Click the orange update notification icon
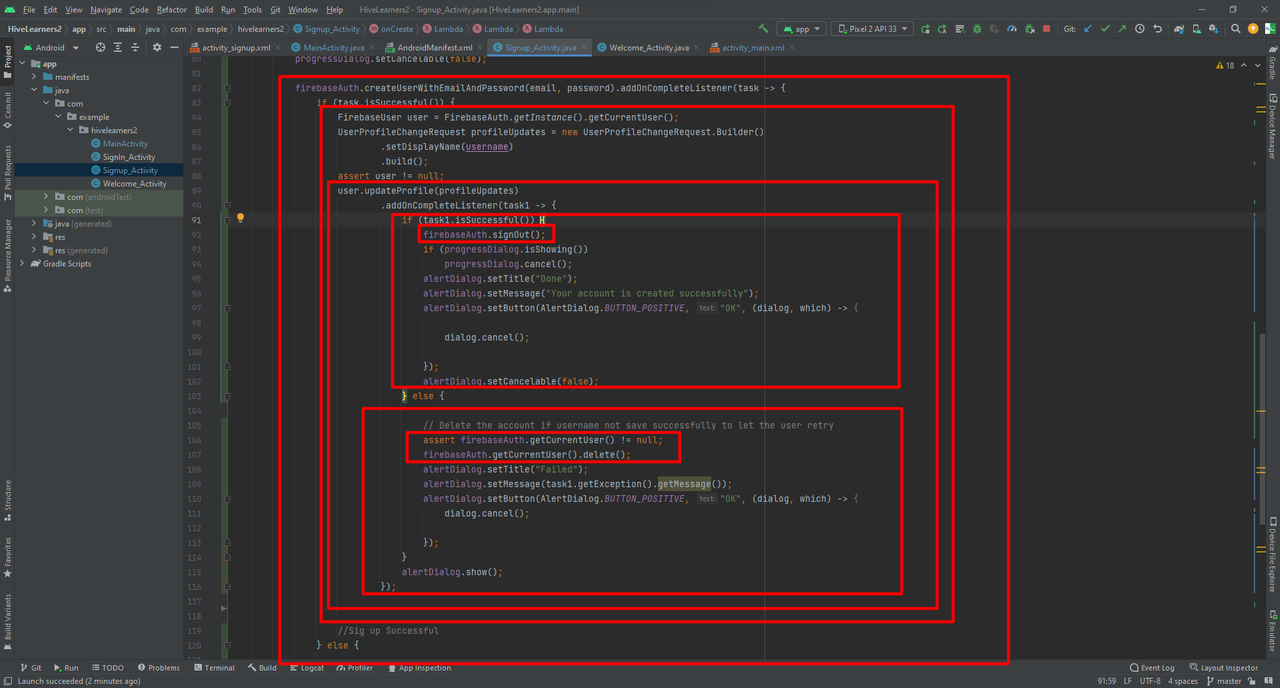 [1253, 29]
